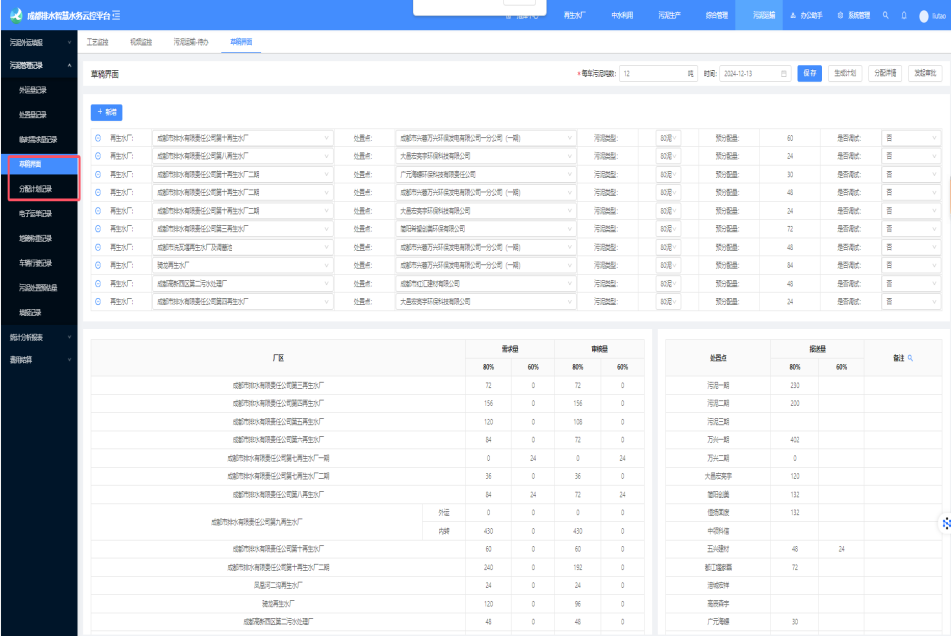Open 处置点 dropdown in third row
951x636 pixels.
pyautogui.click(x=486, y=174)
